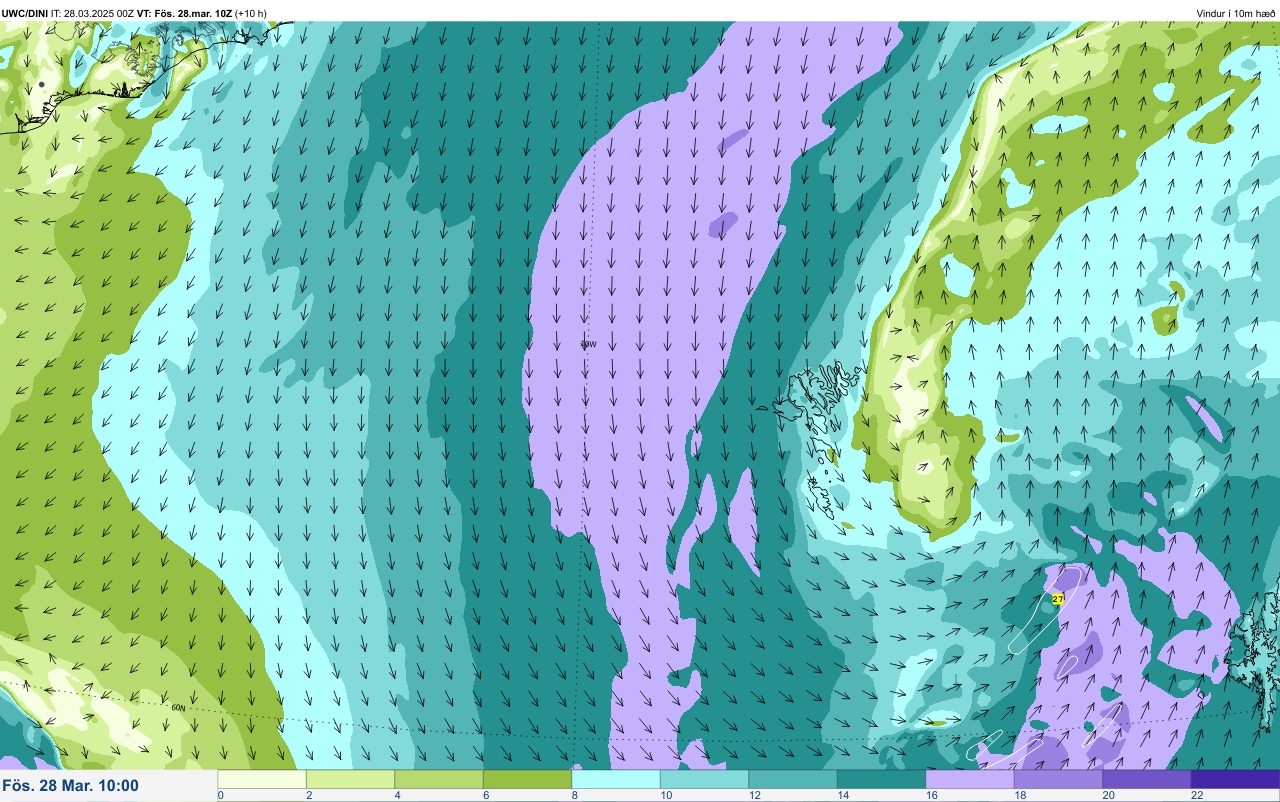Click the '(+10 h)' forecast offset text
1280x802 pixels.
[x=251, y=13]
